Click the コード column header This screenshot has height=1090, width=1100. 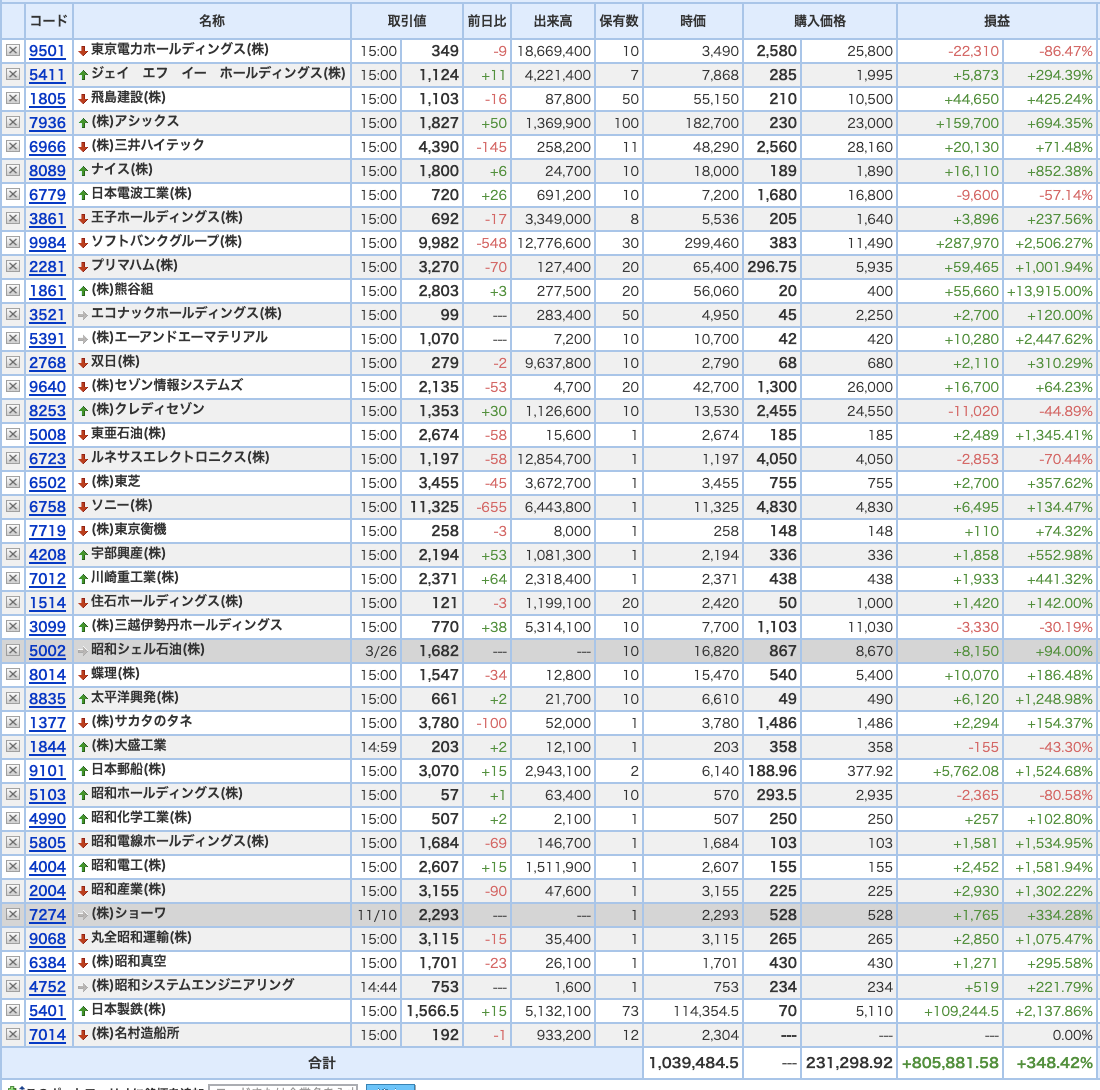pyautogui.click(x=48, y=21)
